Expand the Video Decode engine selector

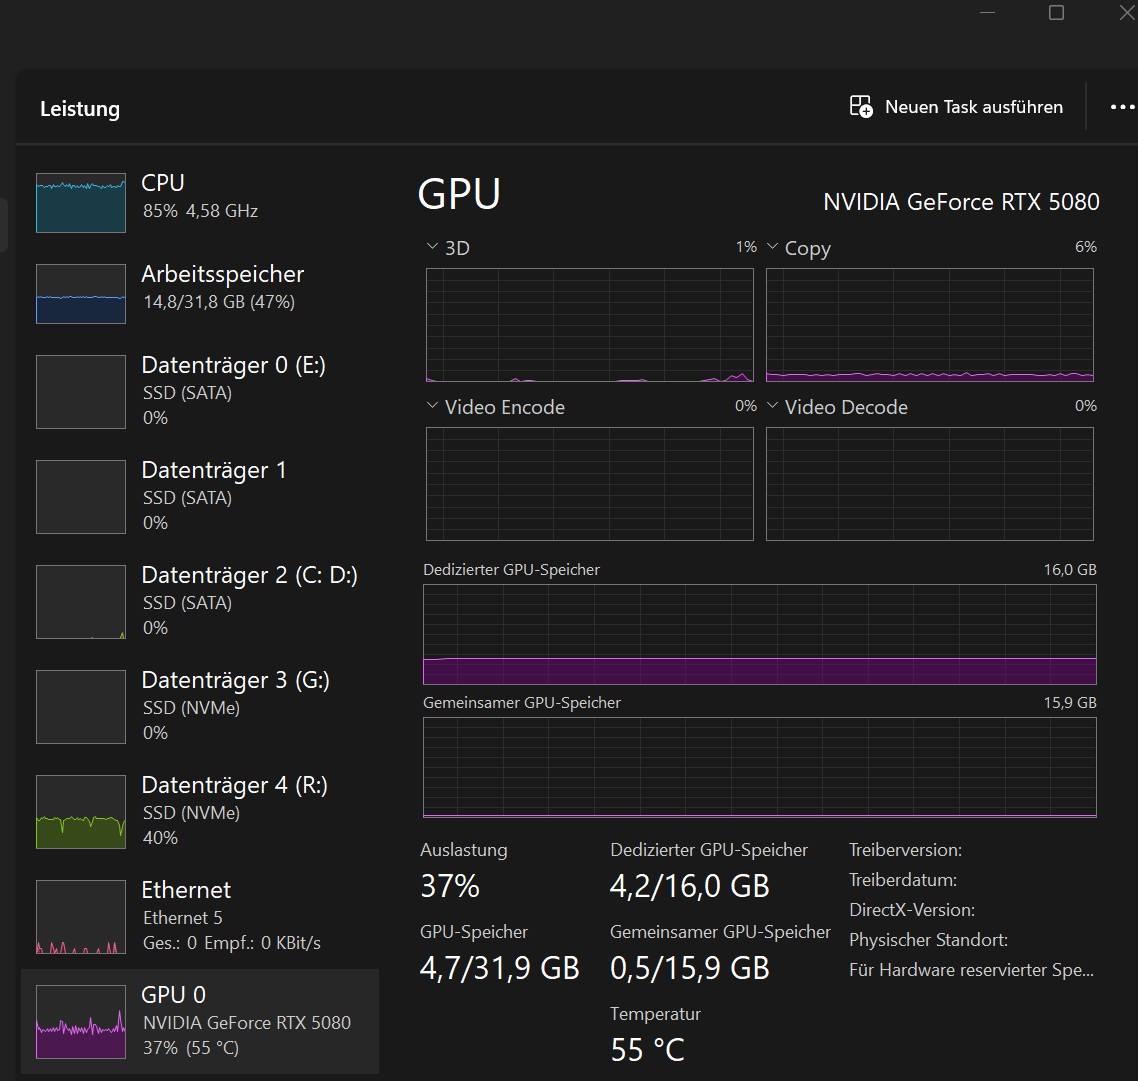(773, 406)
